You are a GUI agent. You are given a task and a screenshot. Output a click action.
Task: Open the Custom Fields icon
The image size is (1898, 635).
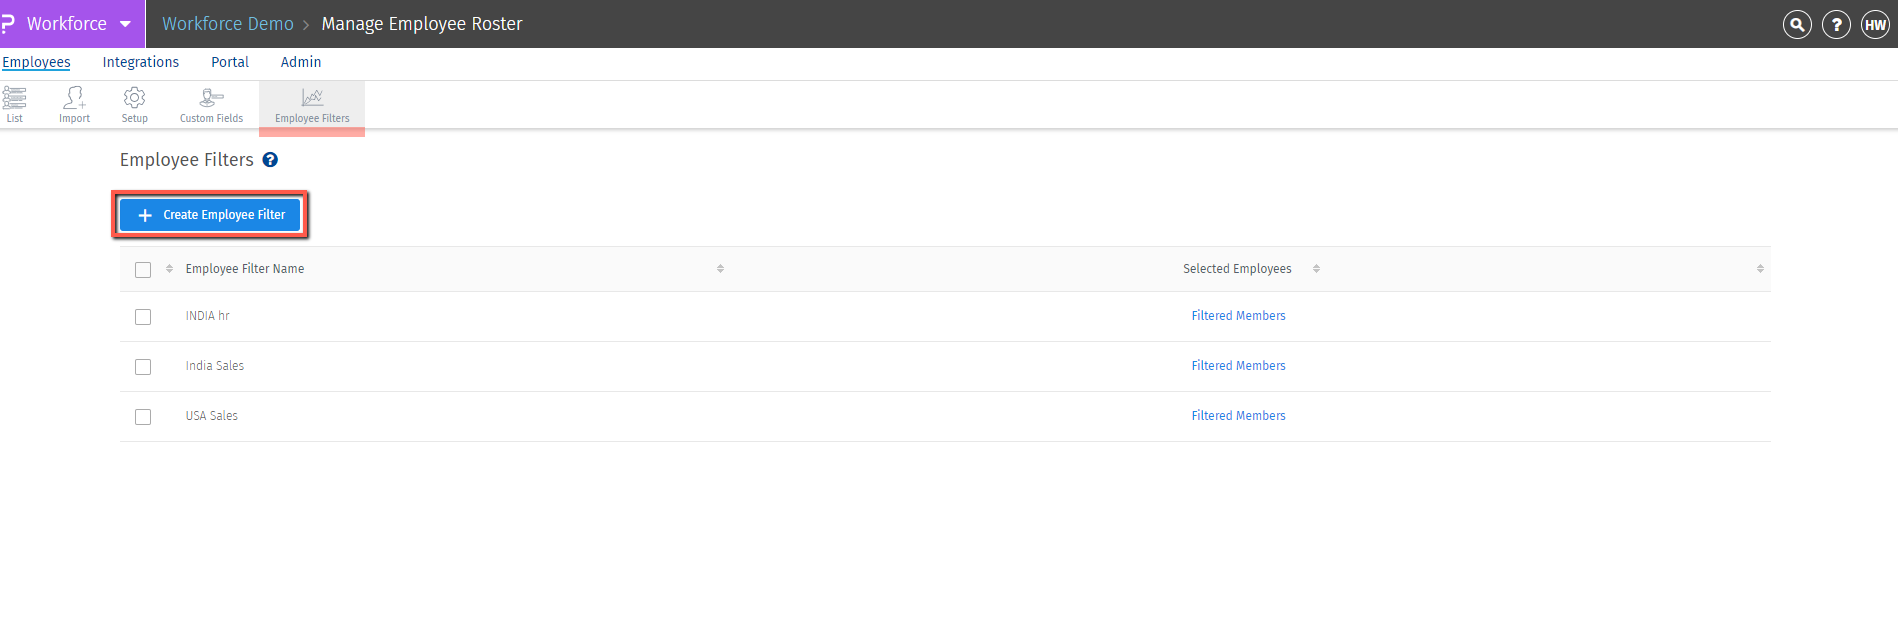tap(211, 98)
